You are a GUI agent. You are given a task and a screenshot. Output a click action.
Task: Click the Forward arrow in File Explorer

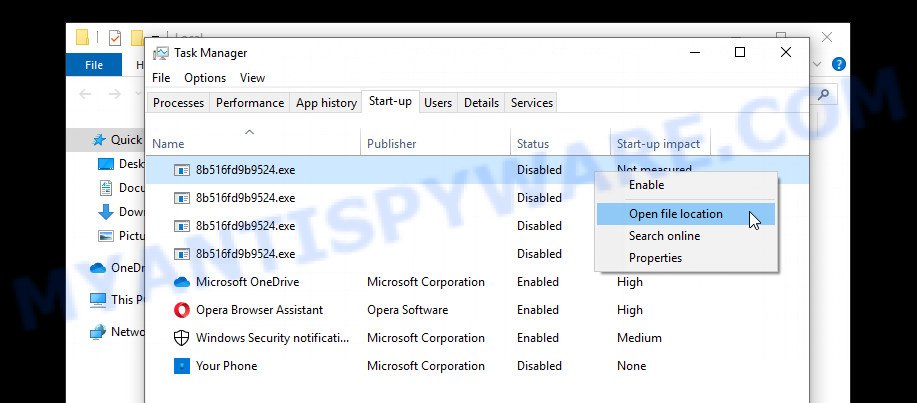tap(115, 94)
